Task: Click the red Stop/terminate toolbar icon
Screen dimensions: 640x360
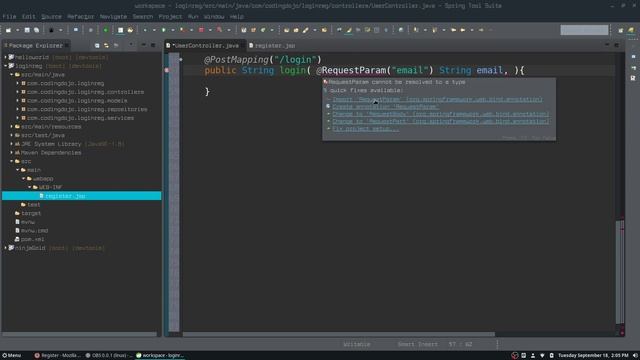Action: (x=201, y=30)
